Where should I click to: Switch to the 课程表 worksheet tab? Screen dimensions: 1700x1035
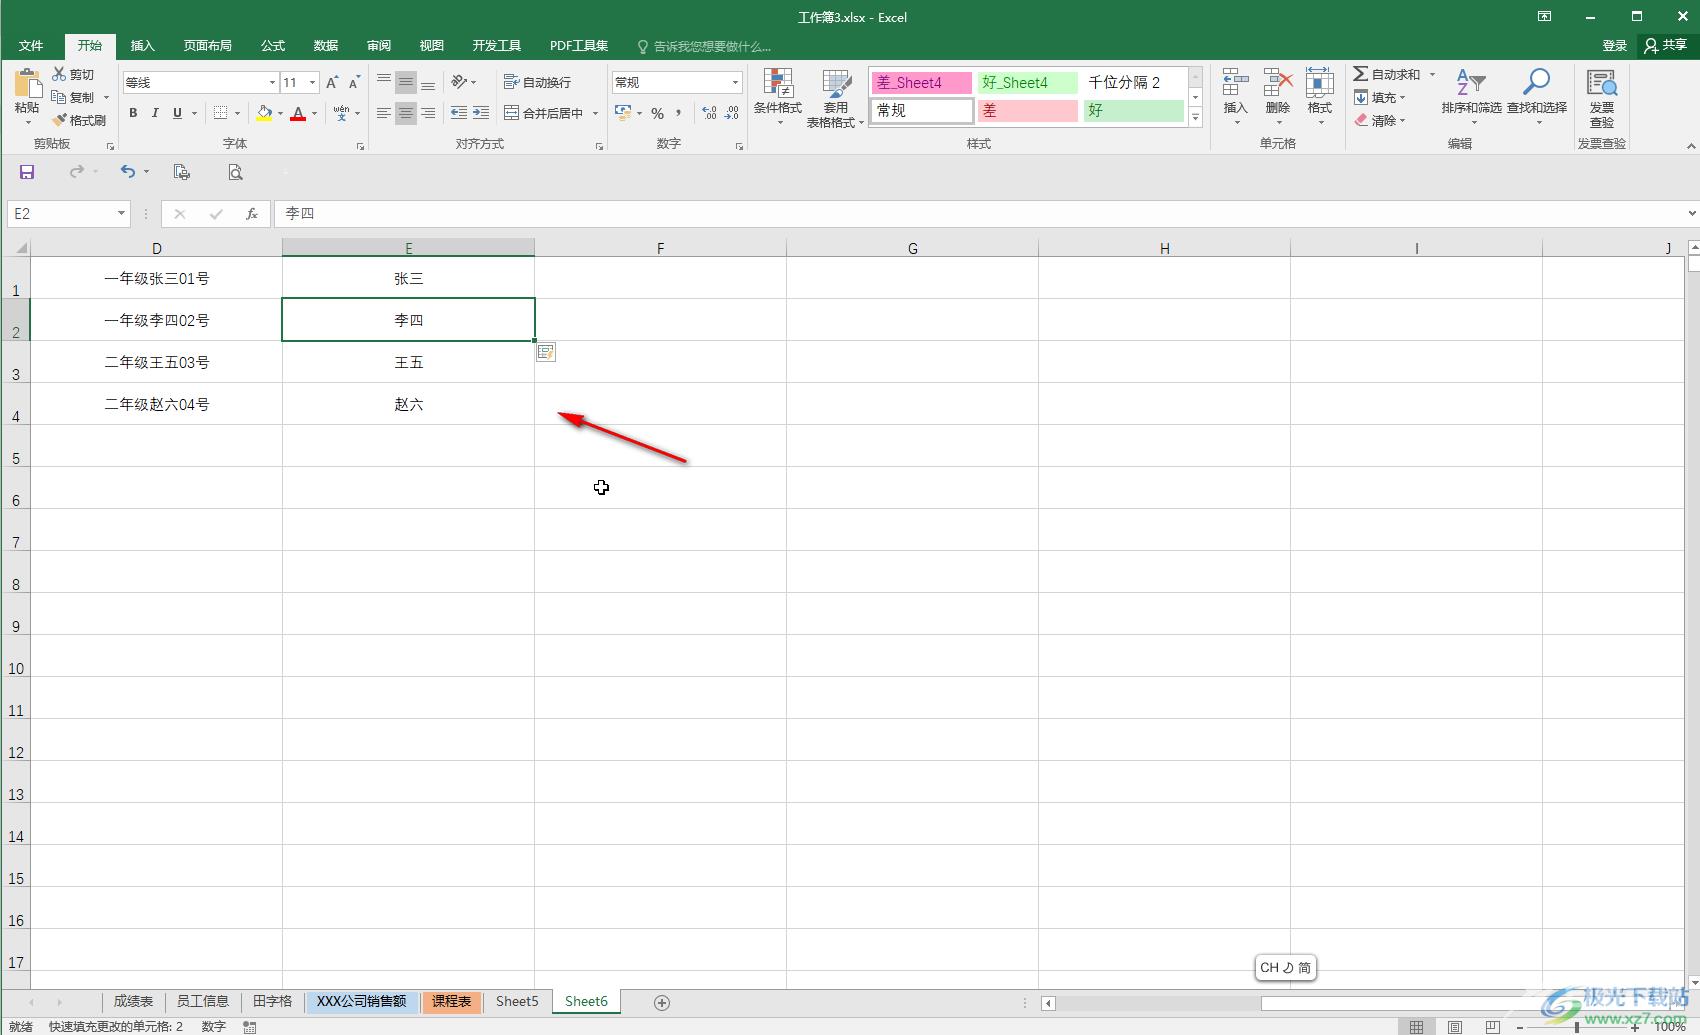tap(451, 1001)
